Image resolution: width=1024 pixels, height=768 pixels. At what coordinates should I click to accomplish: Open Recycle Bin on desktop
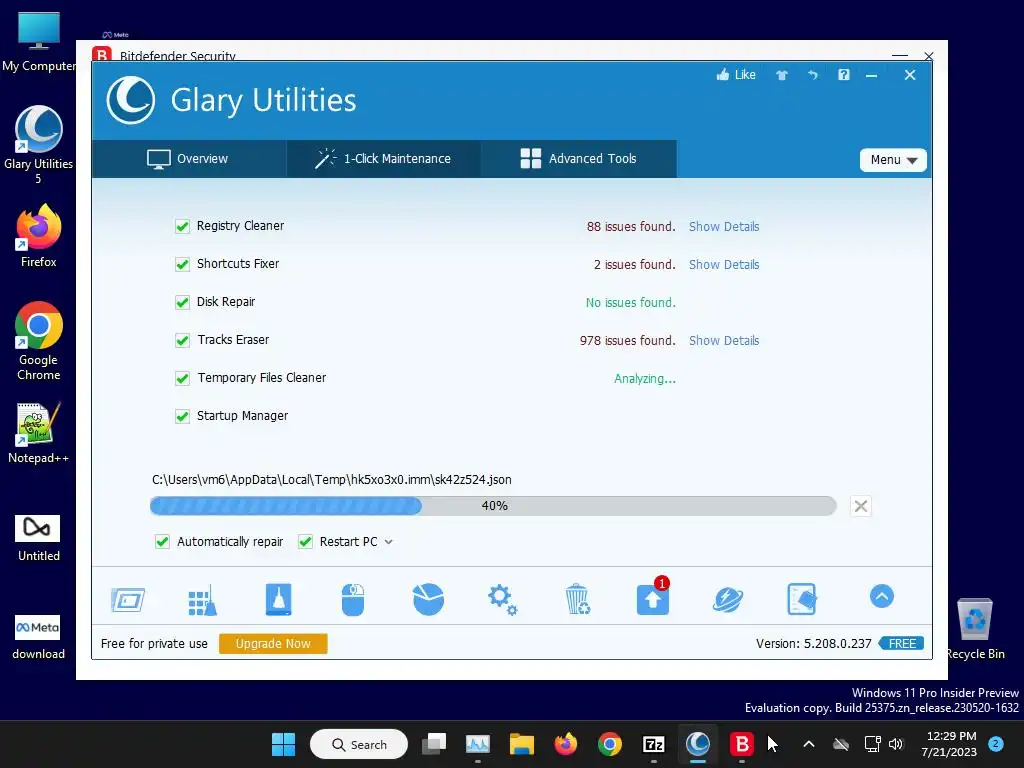tap(975, 629)
